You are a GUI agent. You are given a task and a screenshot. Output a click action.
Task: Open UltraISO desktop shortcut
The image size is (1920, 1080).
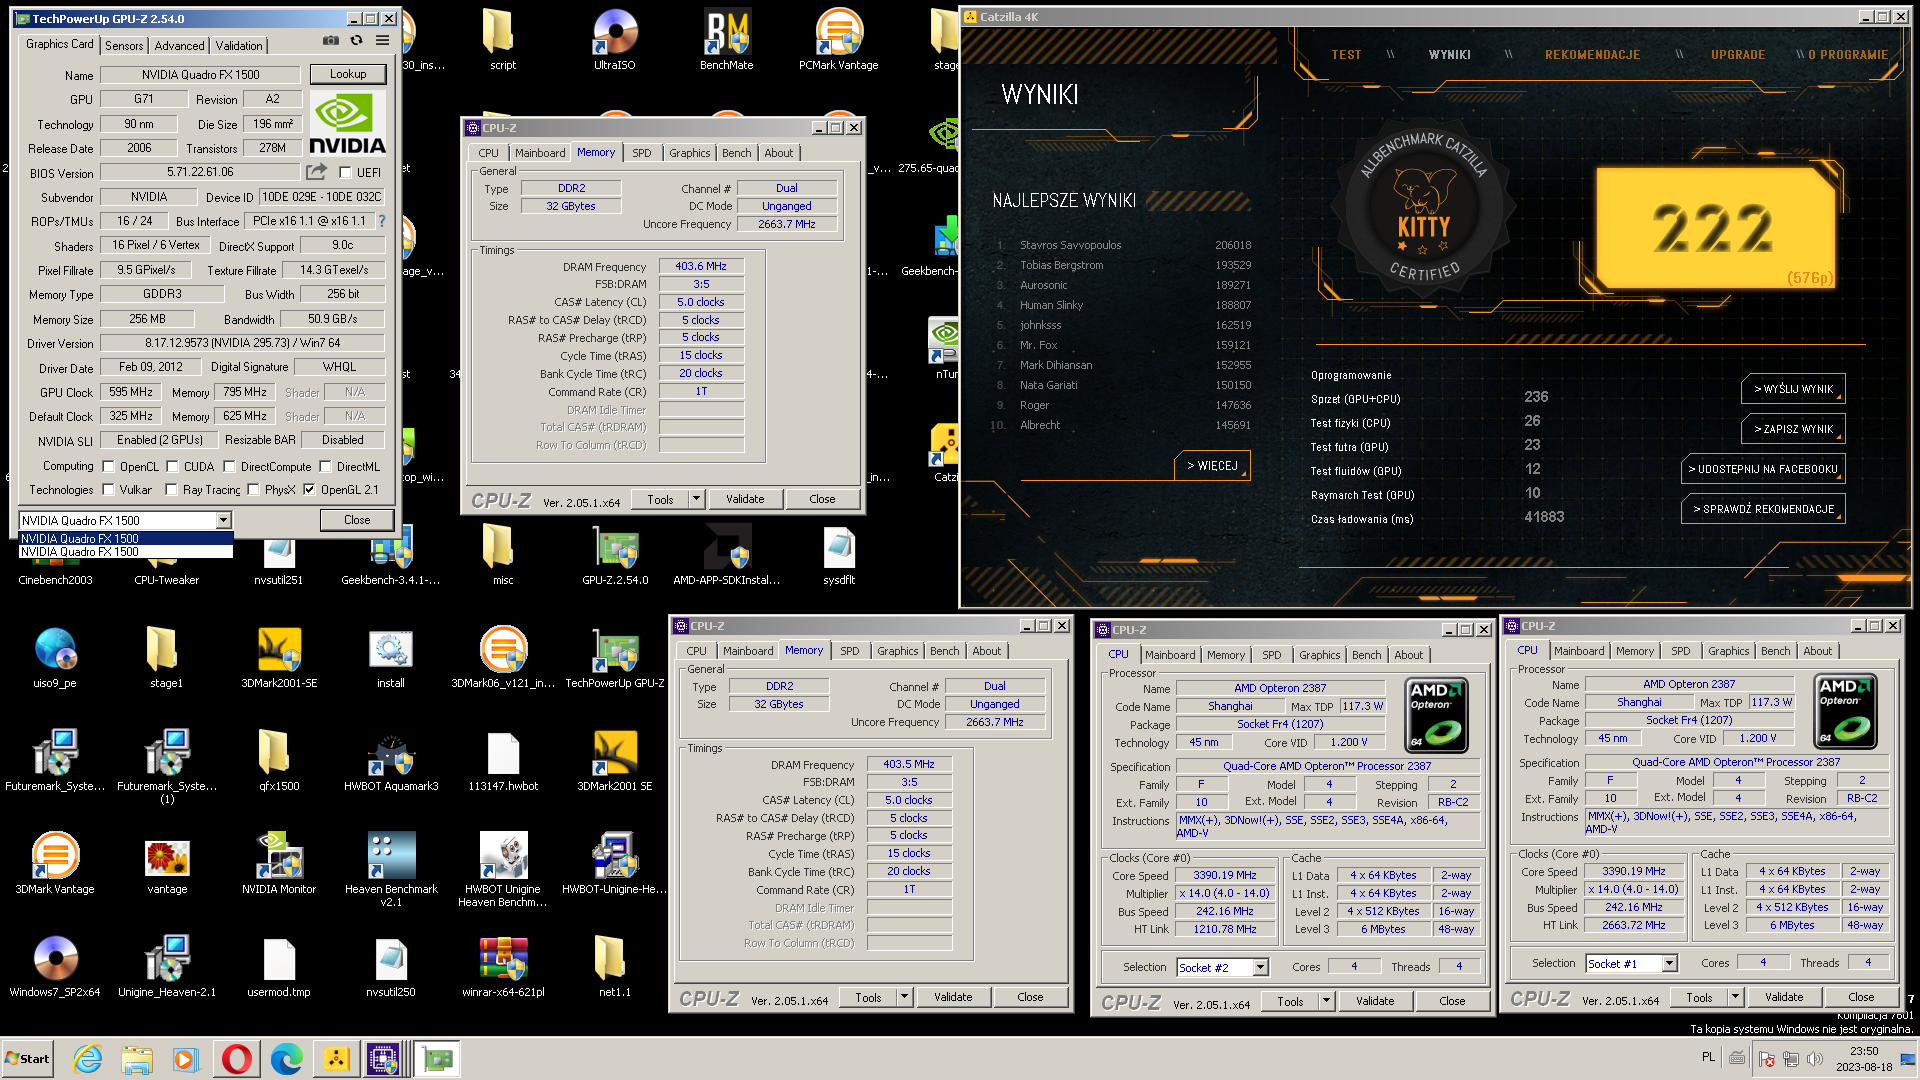click(614, 40)
